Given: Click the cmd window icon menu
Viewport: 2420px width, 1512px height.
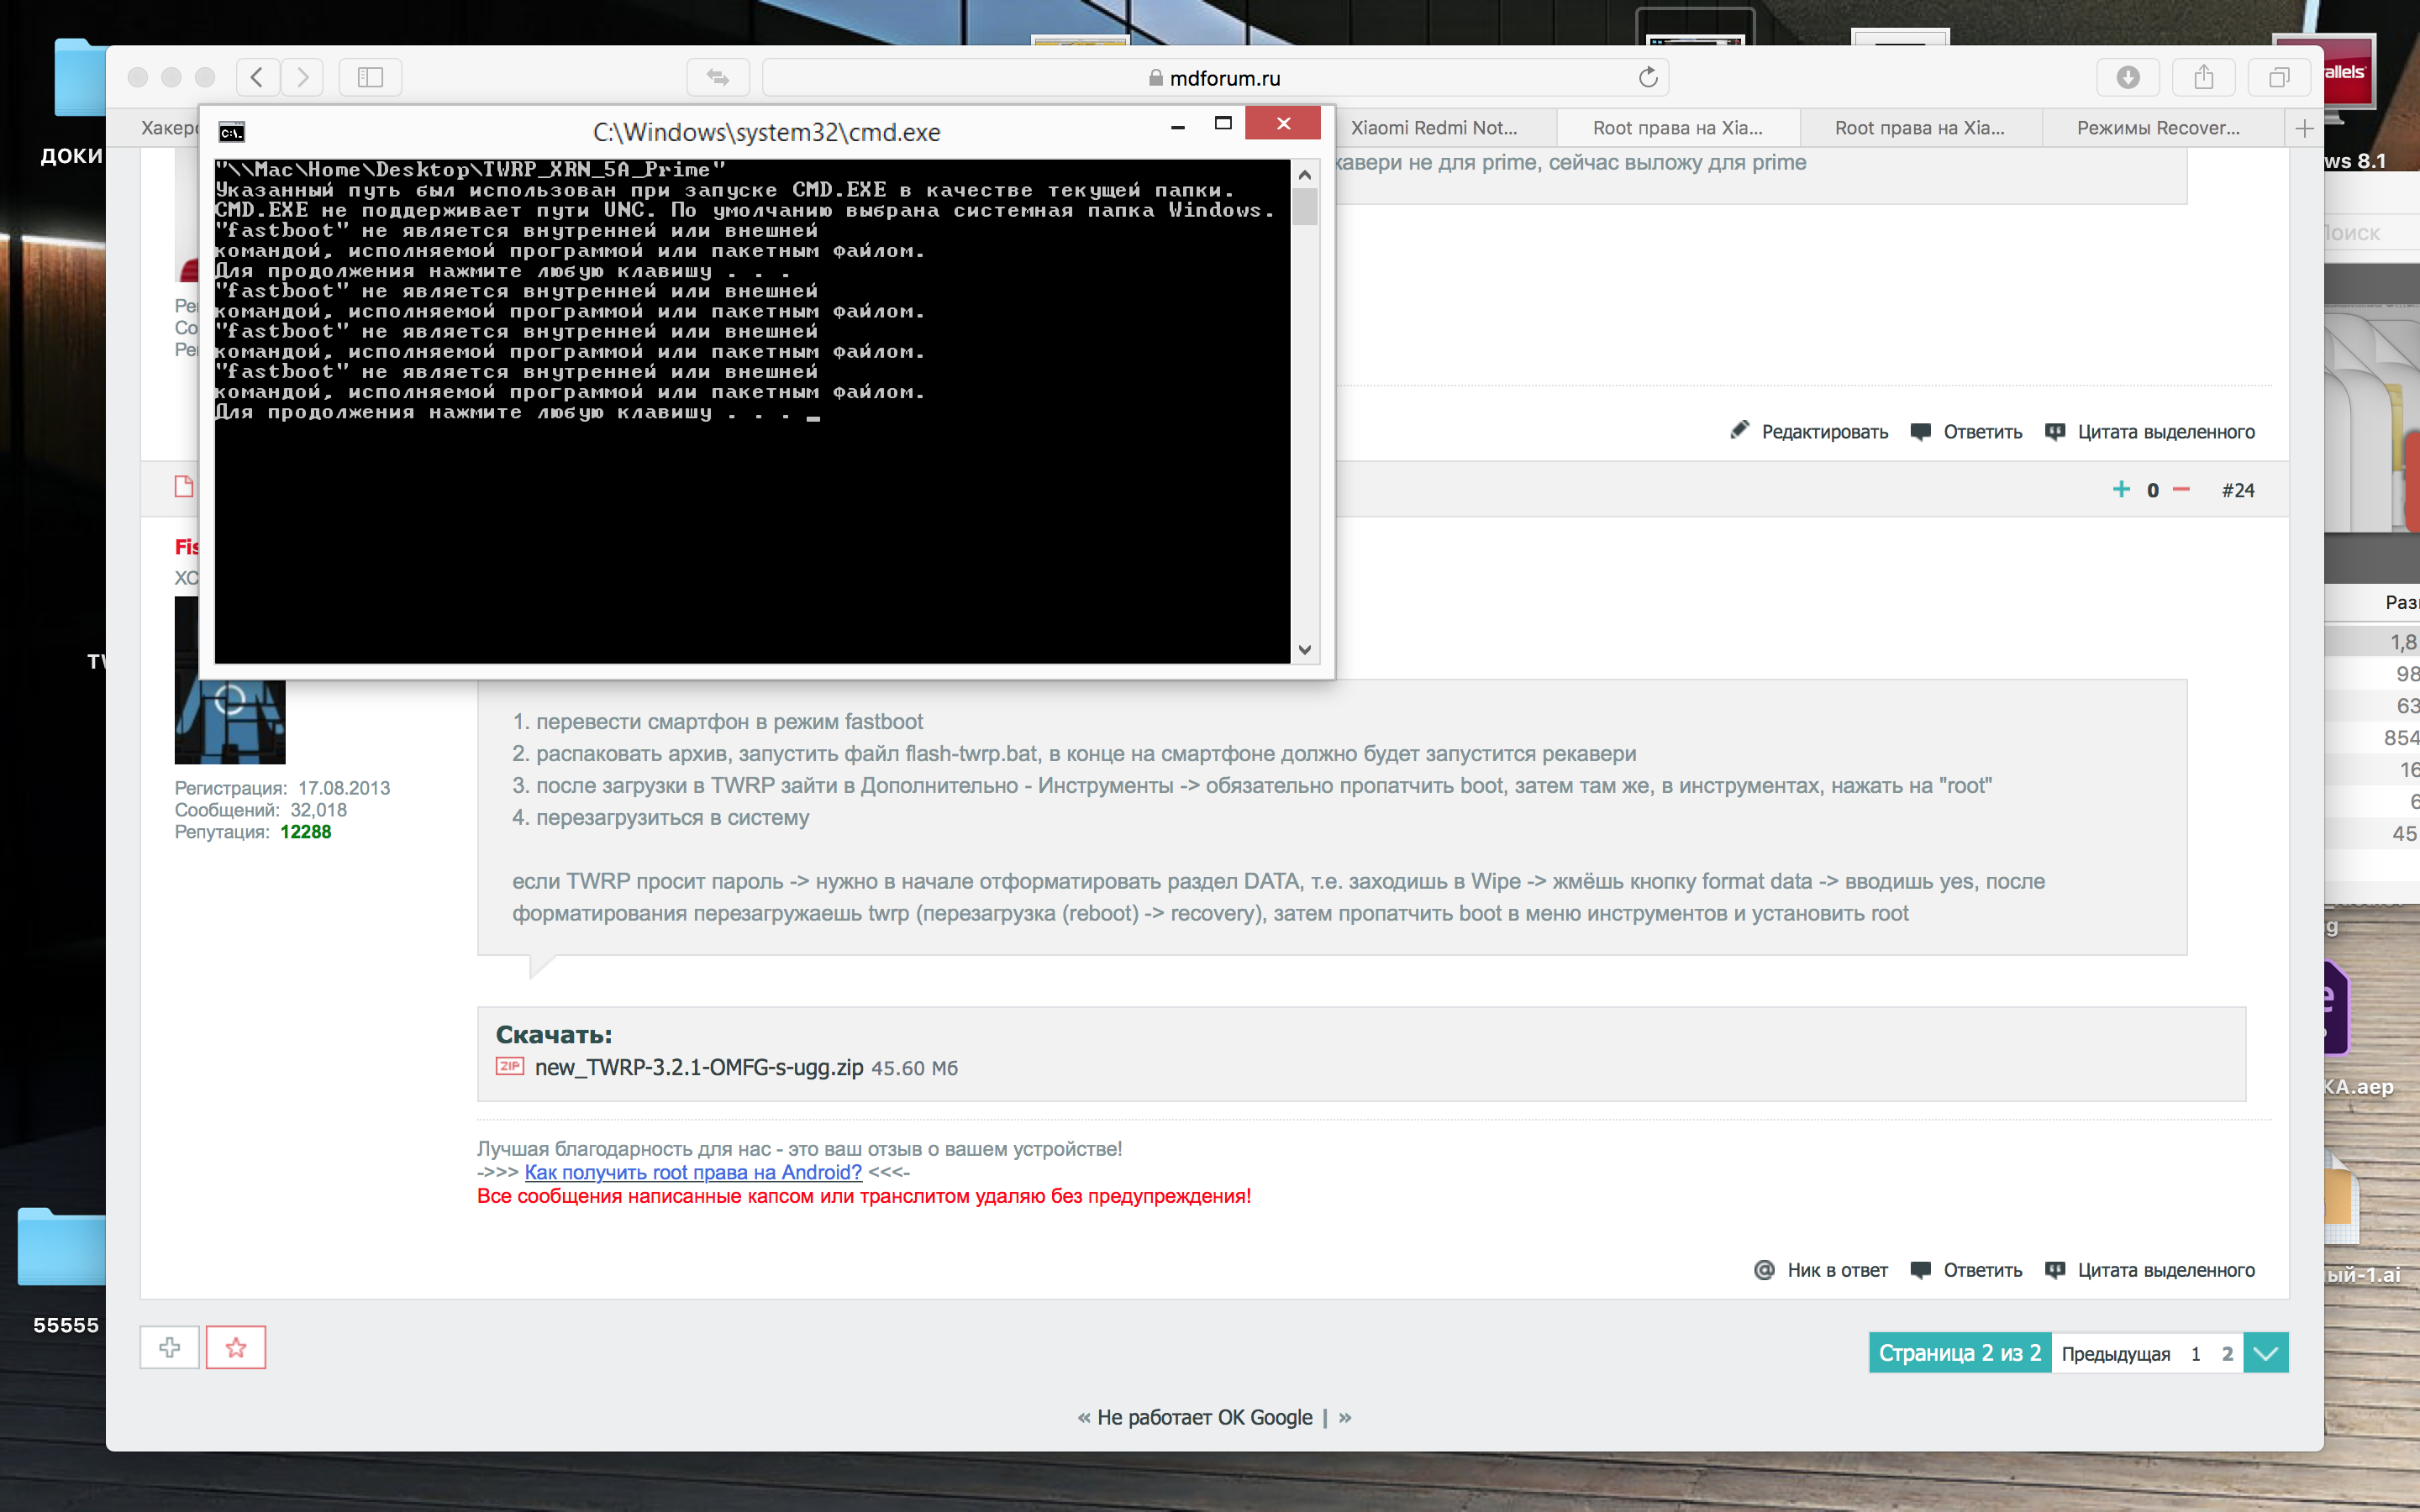Looking at the screenshot, I should click(232, 132).
